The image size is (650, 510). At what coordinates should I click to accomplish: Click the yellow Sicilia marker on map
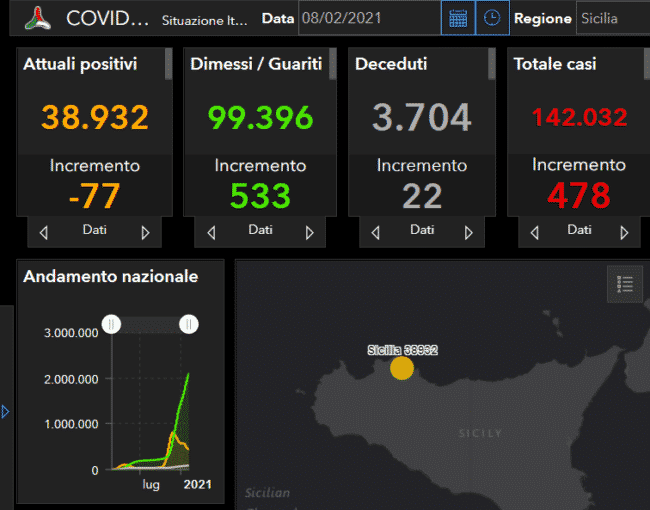[402, 368]
